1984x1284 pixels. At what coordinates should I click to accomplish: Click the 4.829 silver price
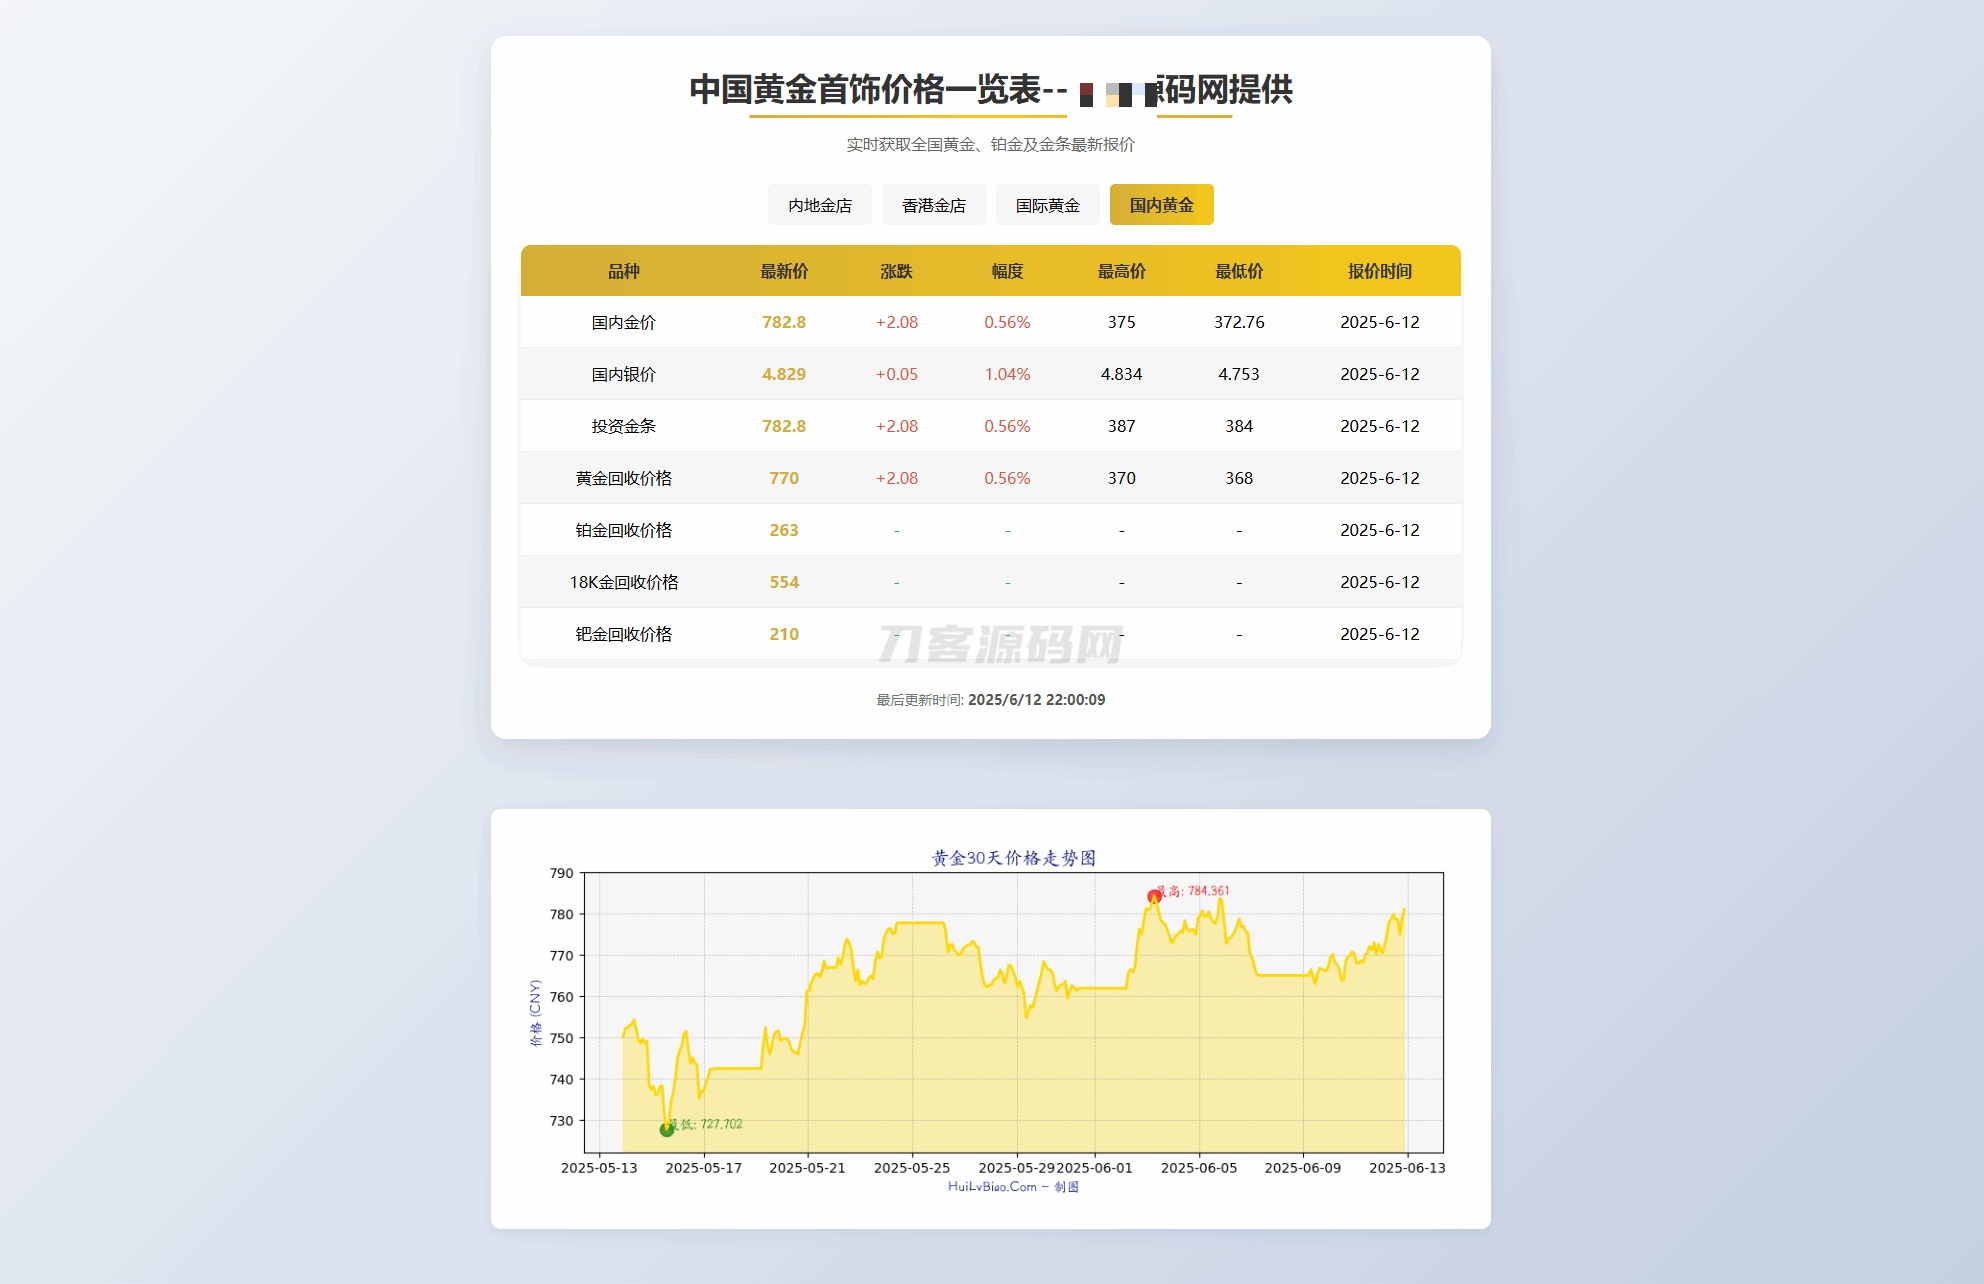[x=784, y=374]
